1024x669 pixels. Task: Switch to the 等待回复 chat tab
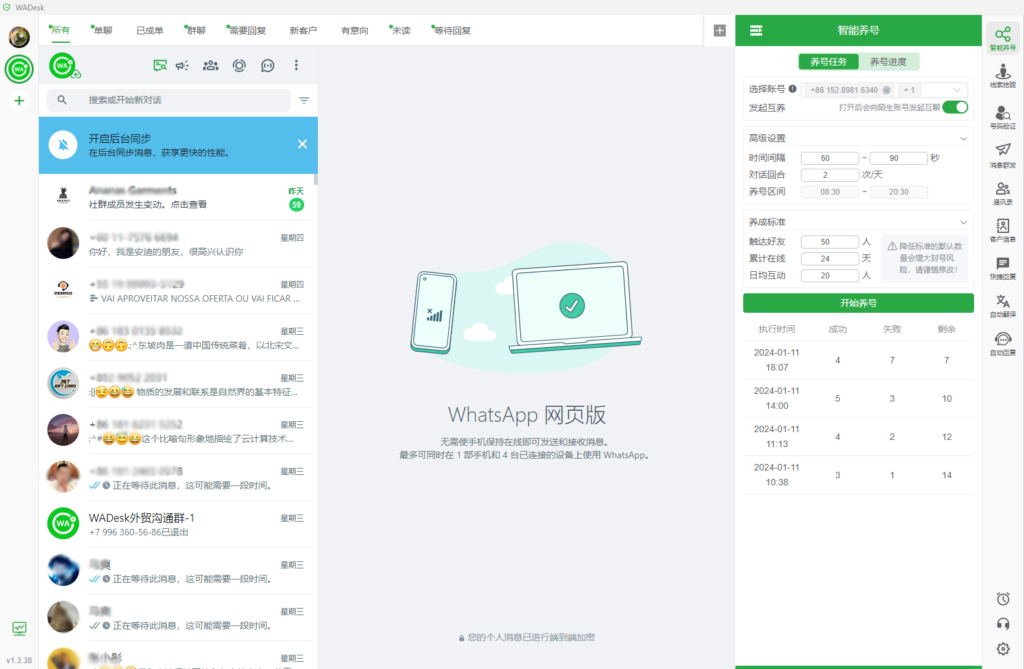coord(452,30)
